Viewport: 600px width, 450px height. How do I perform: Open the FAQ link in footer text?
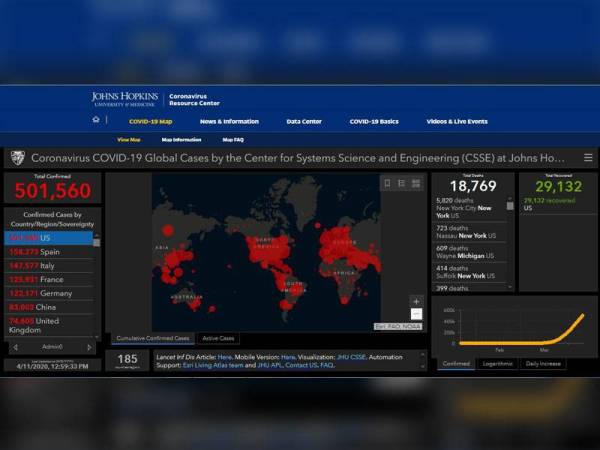pos(327,365)
